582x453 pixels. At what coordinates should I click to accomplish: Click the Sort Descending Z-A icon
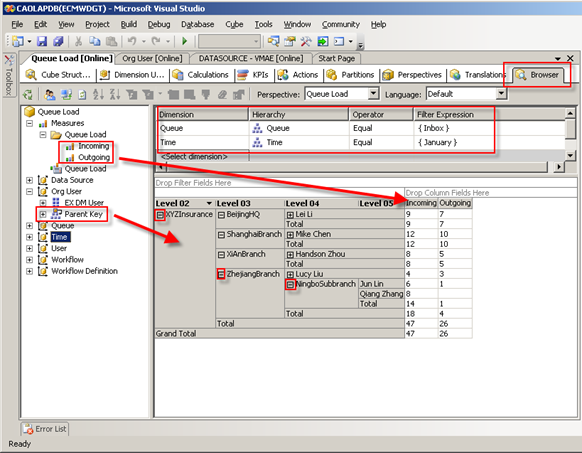point(115,95)
